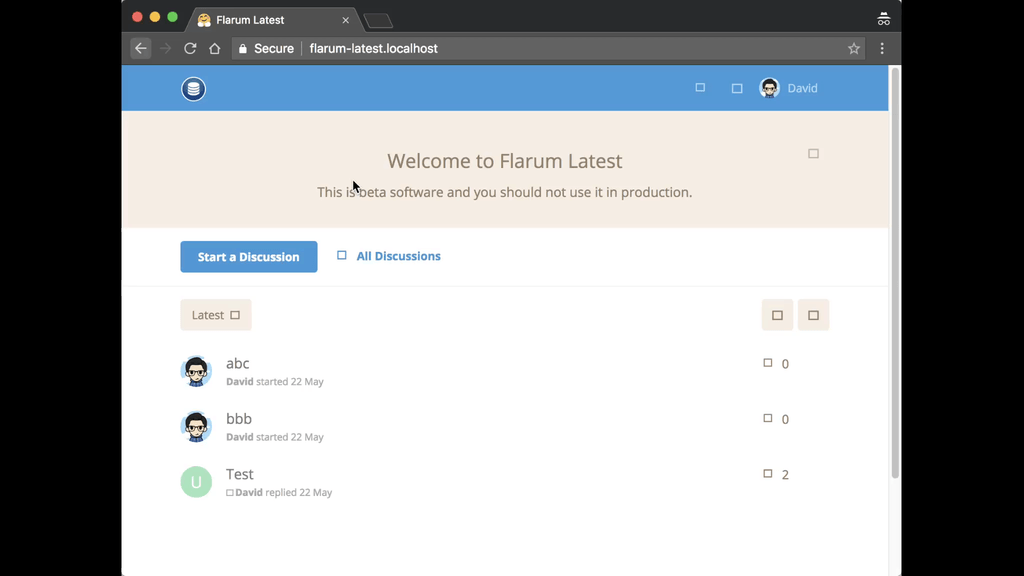Image resolution: width=1024 pixels, height=576 pixels.
Task: Click the green U avatar on Test
Action: (x=196, y=482)
